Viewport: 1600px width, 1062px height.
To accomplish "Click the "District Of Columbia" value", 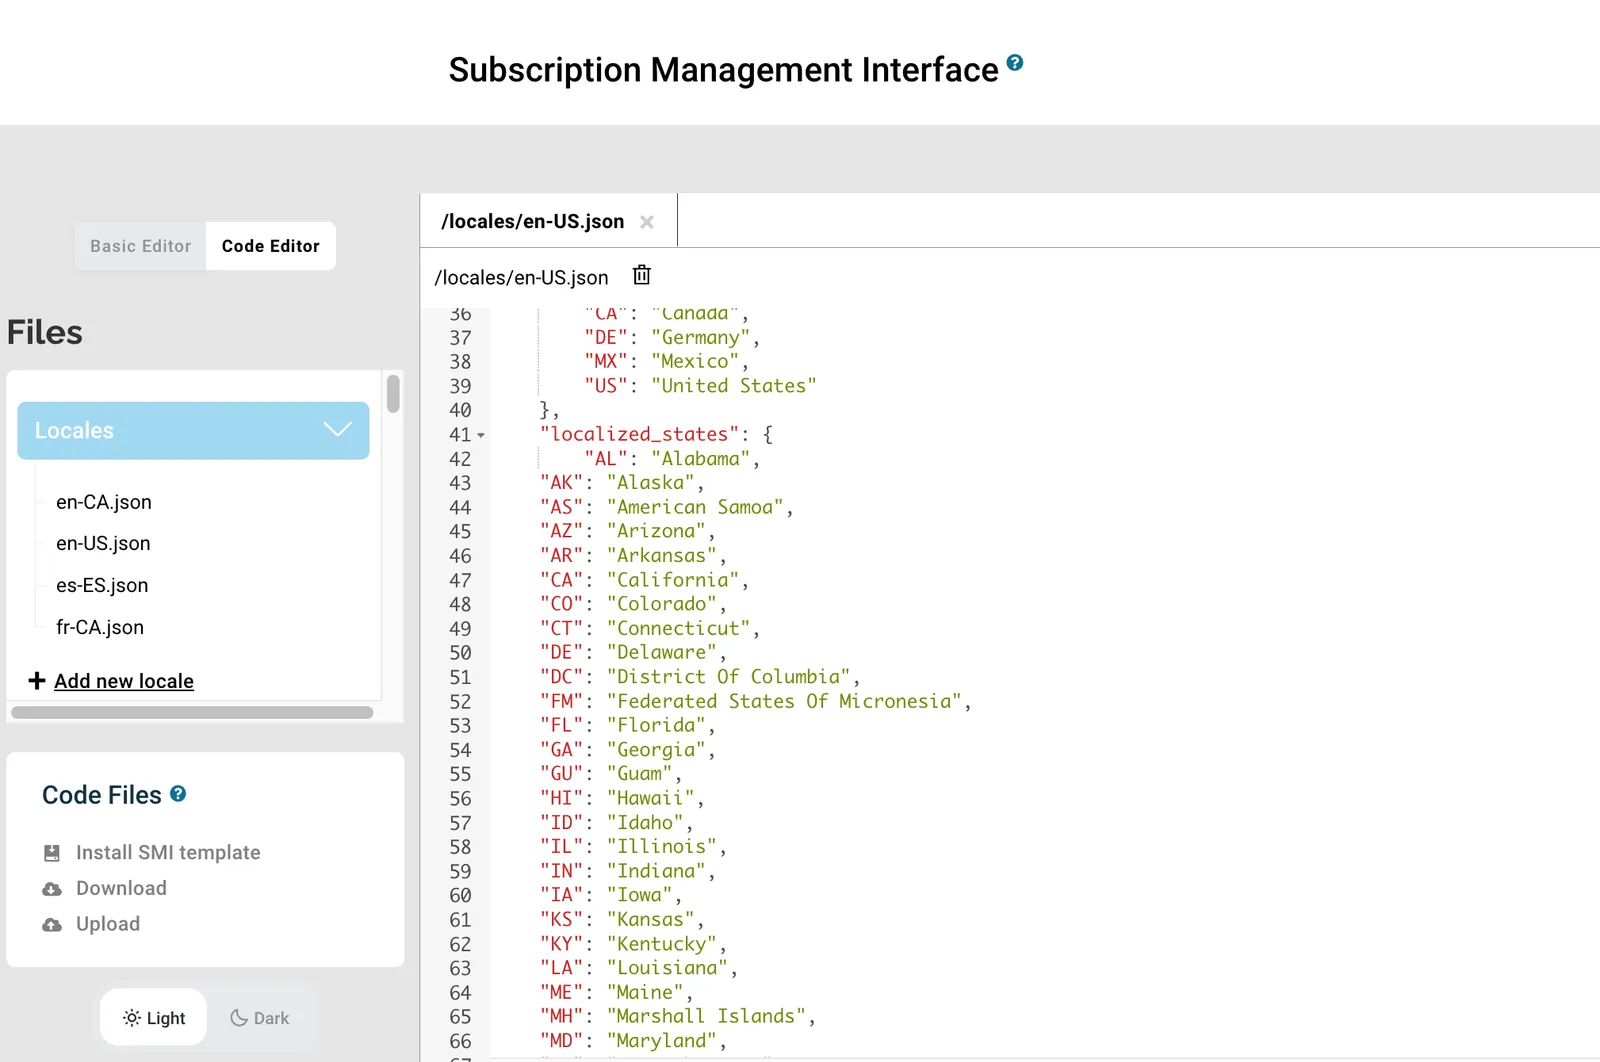I will pyautogui.click(x=729, y=677).
